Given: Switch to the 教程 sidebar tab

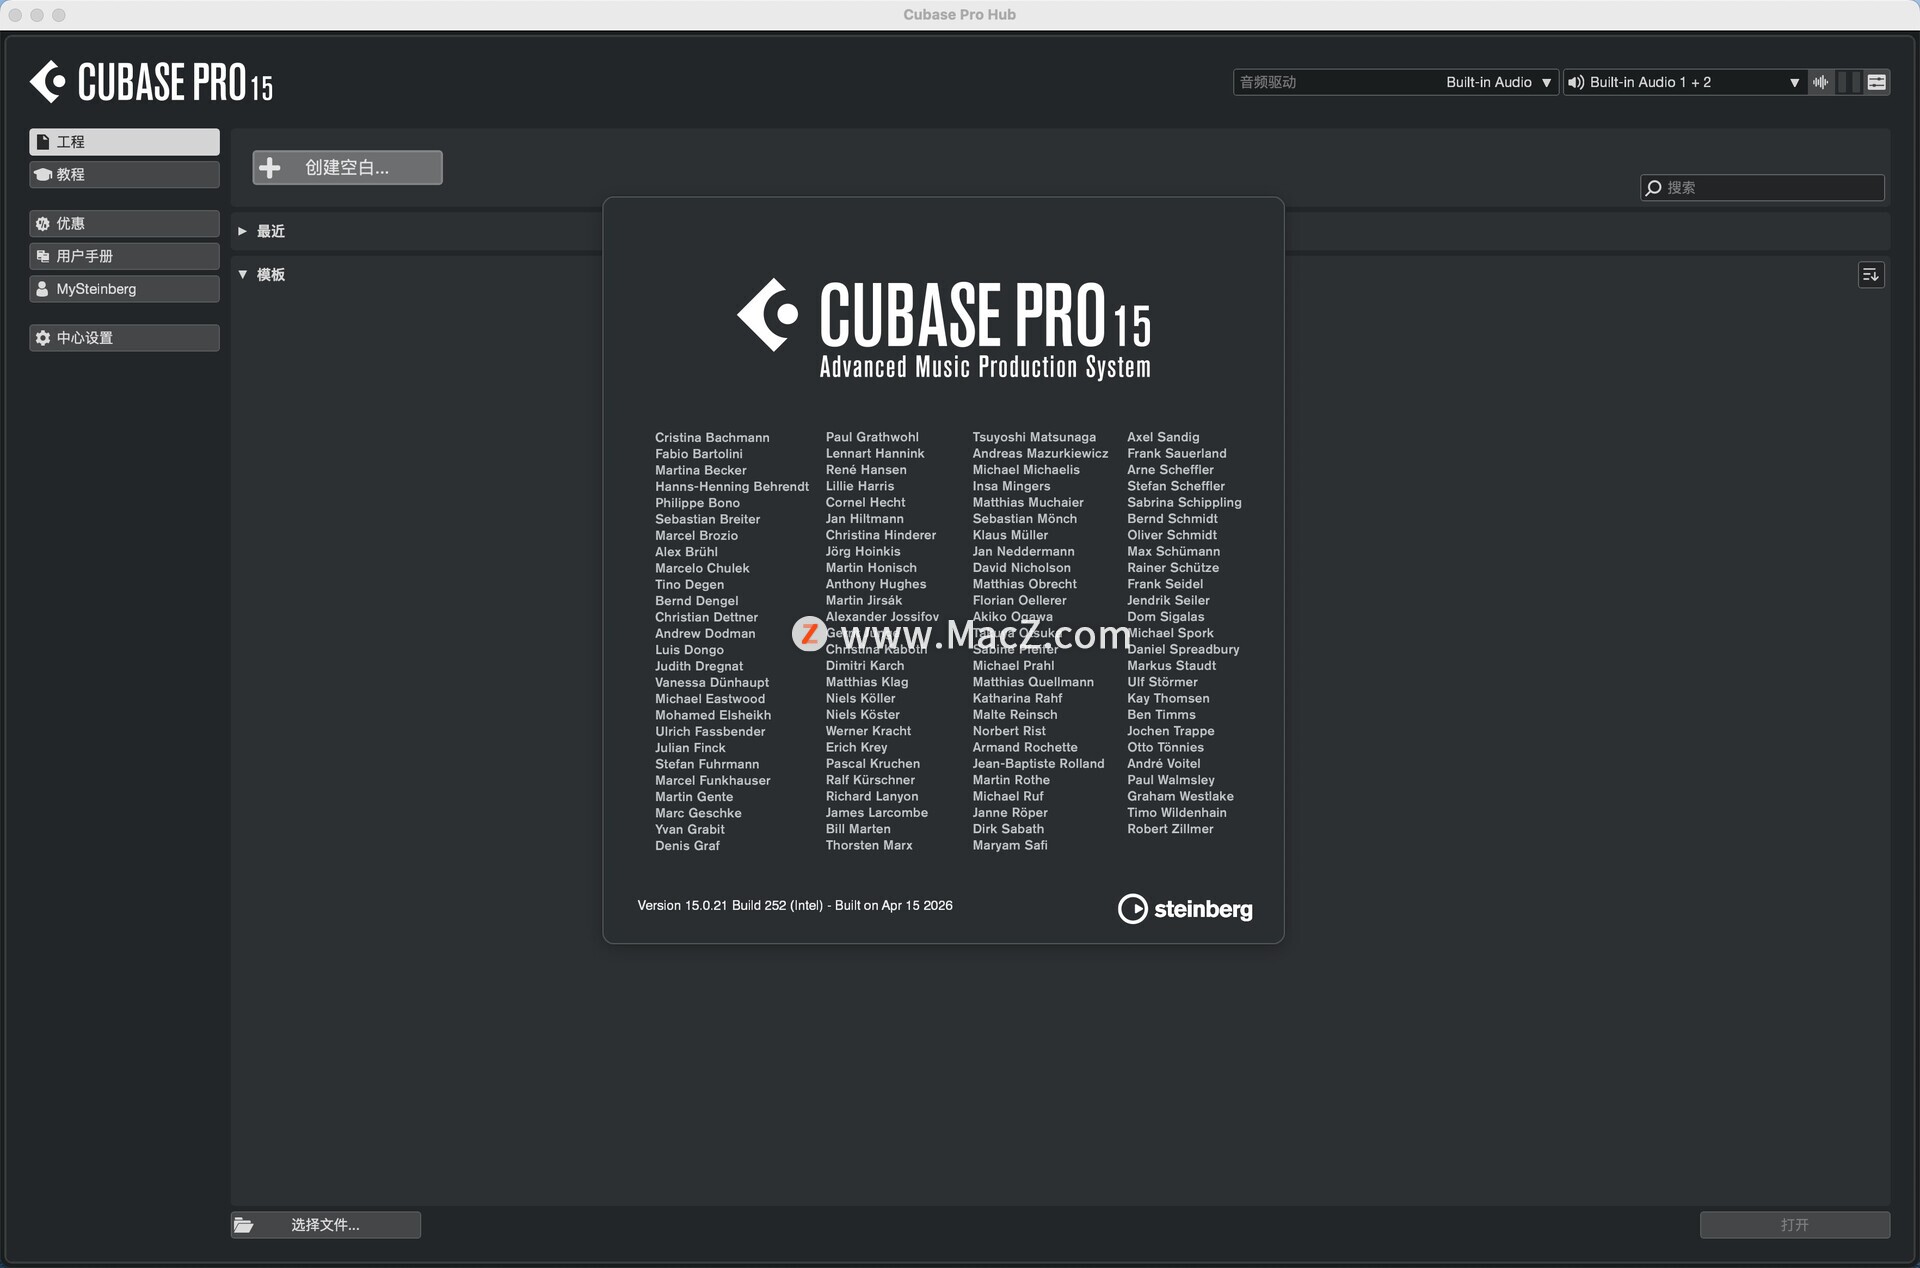Looking at the screenshot, I should point(124,174).
